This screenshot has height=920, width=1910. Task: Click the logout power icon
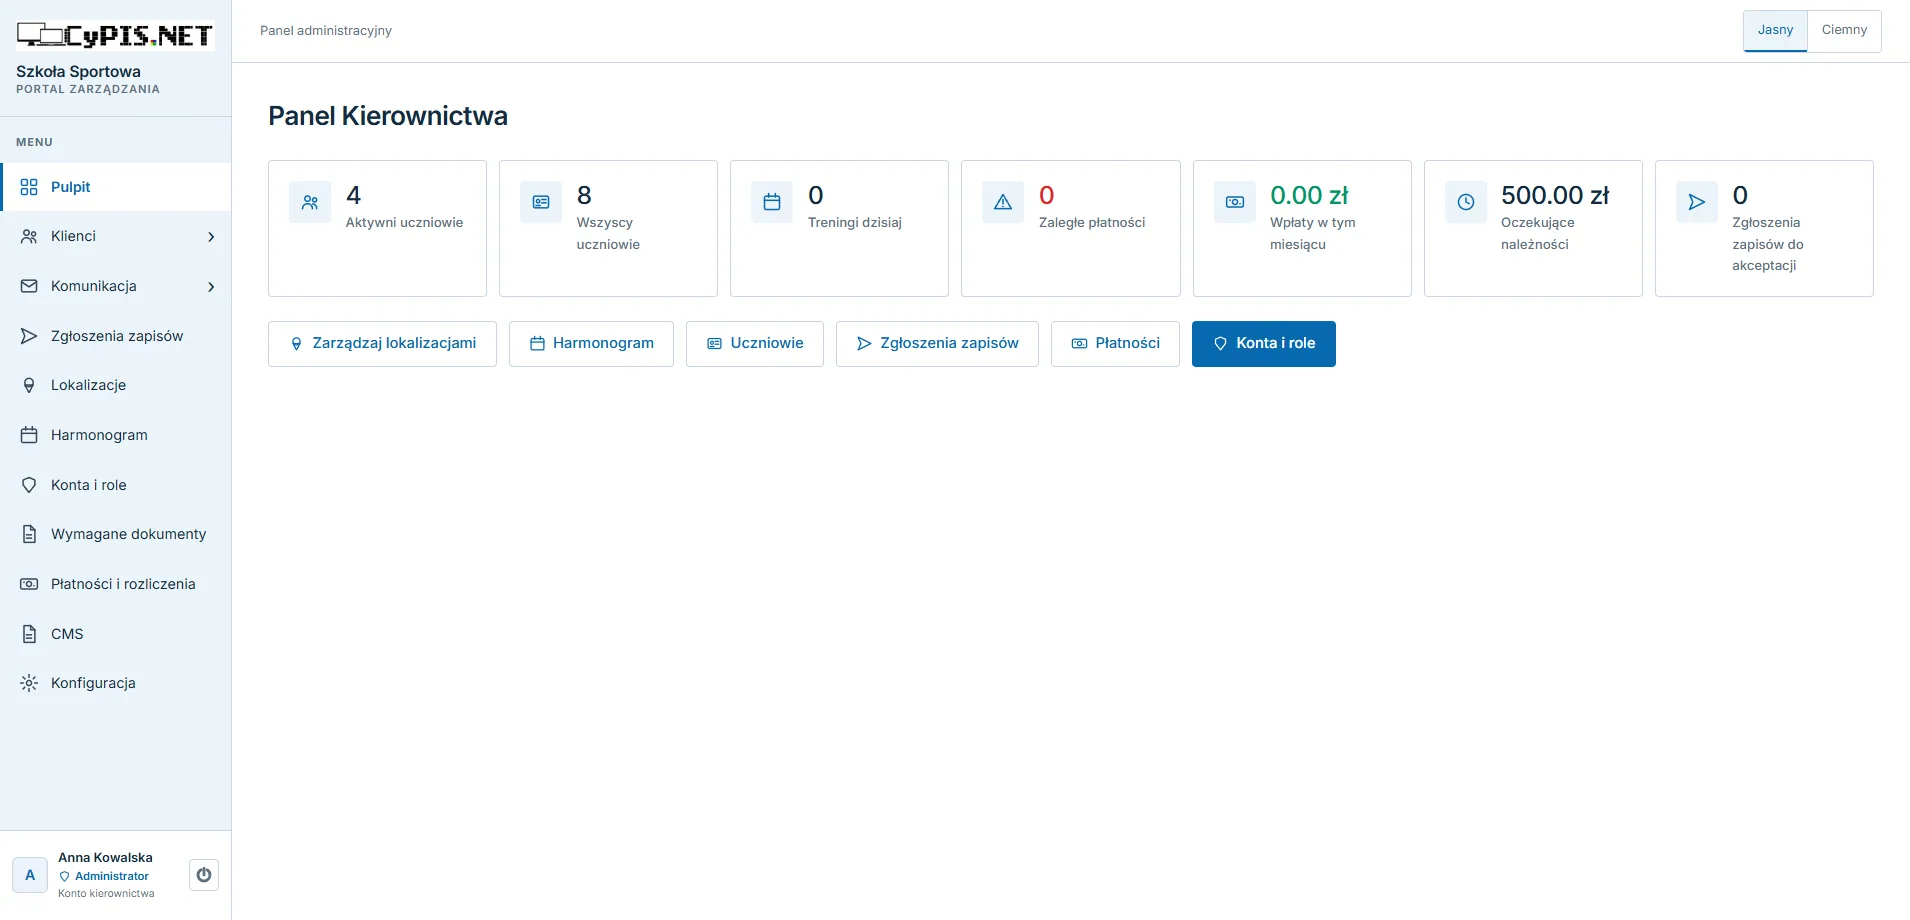tap(204, 875)
